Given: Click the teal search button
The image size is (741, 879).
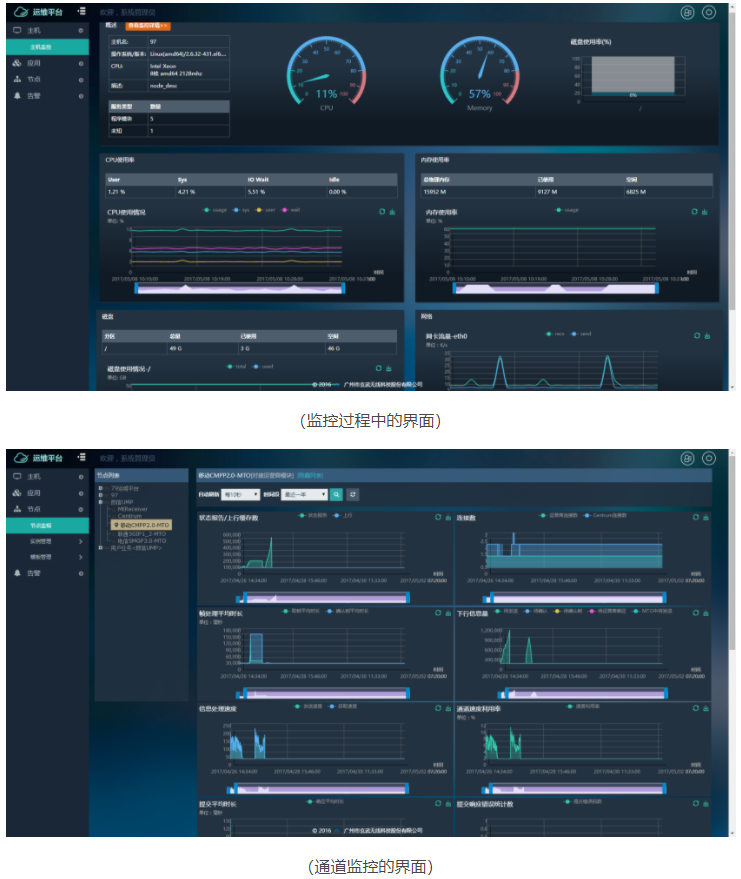Looking at the screenshot, I should [336, 494].
